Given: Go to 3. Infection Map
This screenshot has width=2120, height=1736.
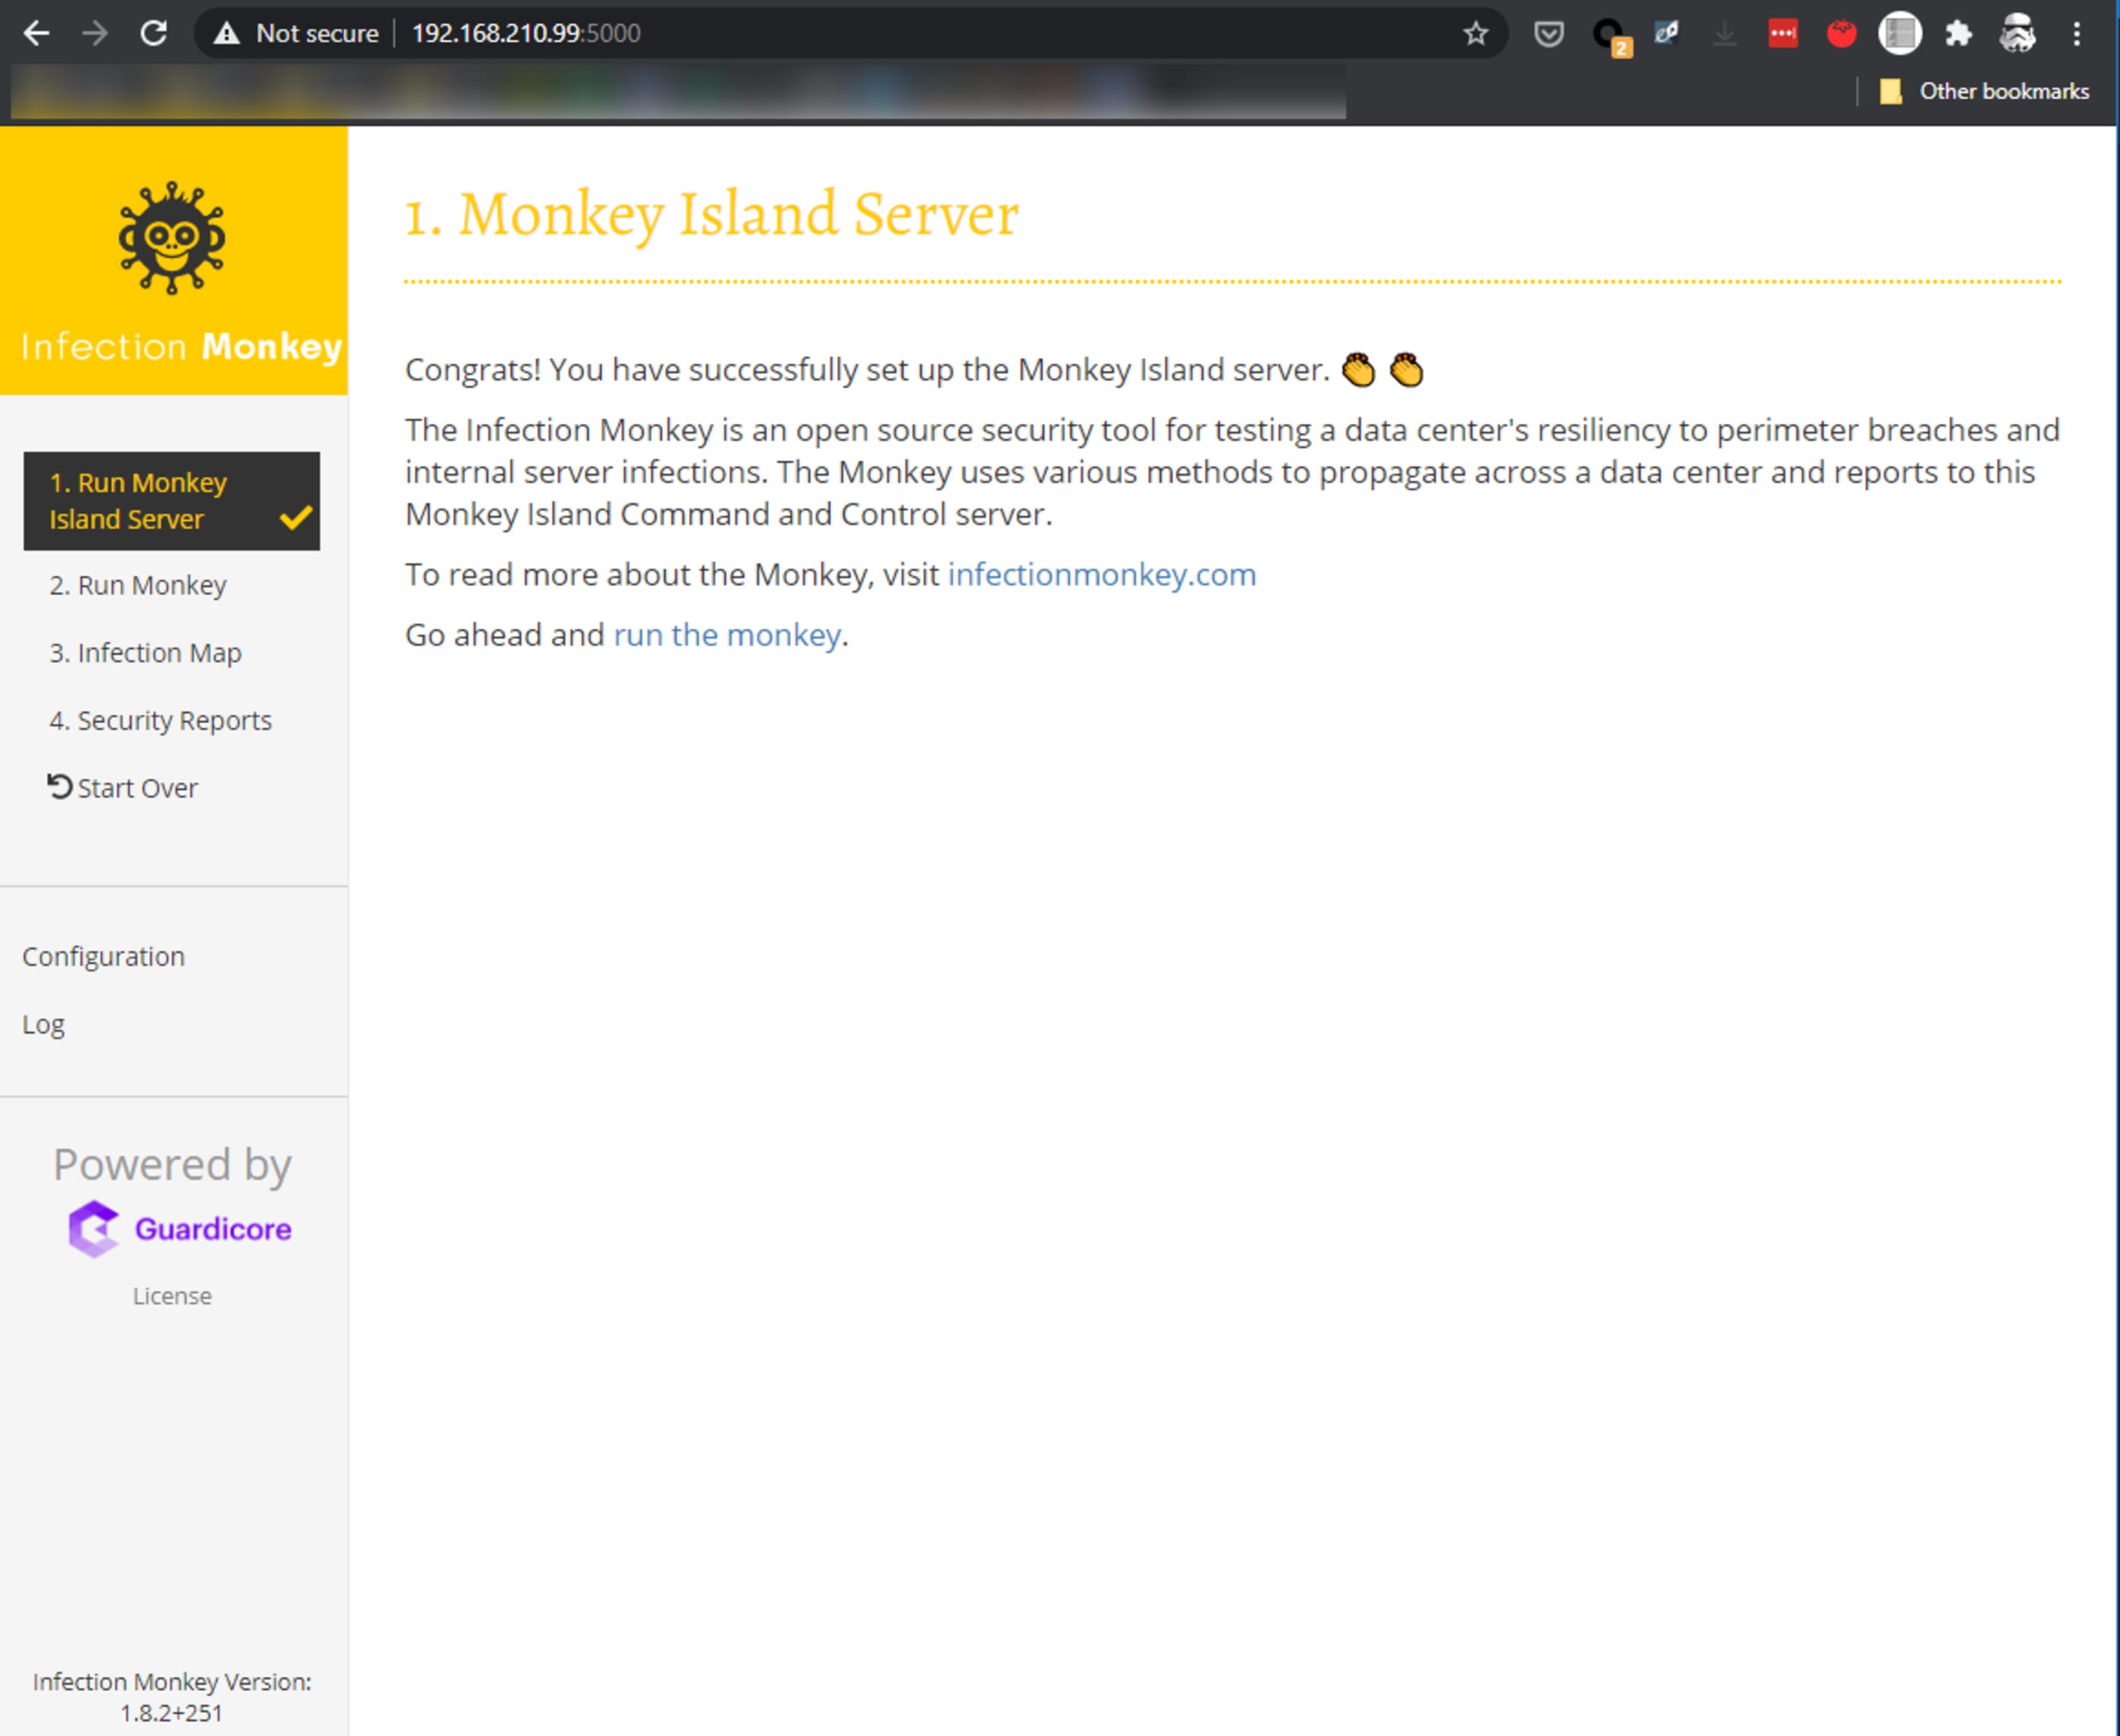Looking at the screenshot, I should (145, 653).
